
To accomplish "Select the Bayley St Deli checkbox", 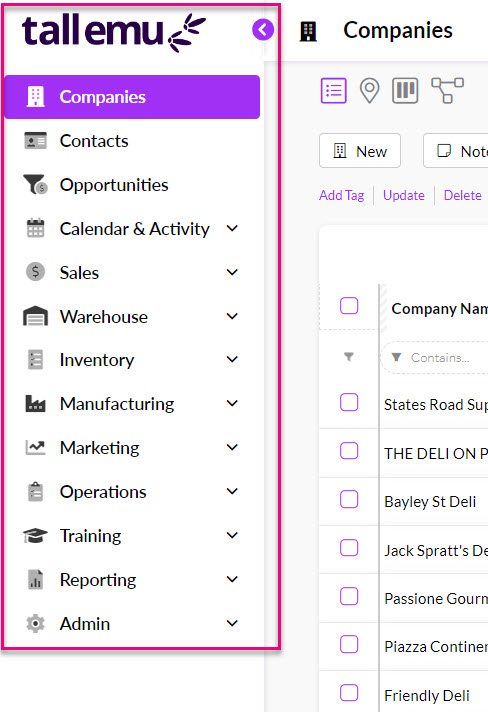I will (x=349, y=499).
